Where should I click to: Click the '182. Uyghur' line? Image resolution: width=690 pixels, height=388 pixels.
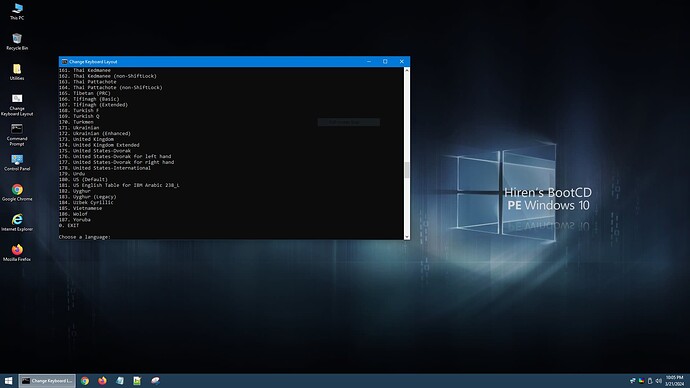75,191
